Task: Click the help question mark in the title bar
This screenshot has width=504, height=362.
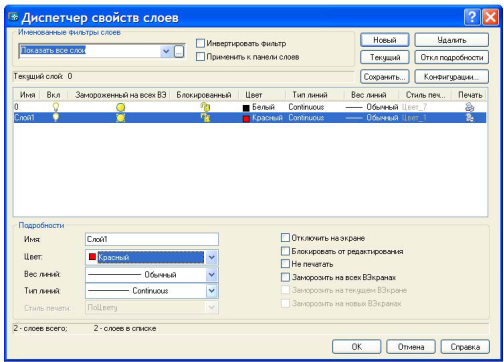Action: coord(472,17)
